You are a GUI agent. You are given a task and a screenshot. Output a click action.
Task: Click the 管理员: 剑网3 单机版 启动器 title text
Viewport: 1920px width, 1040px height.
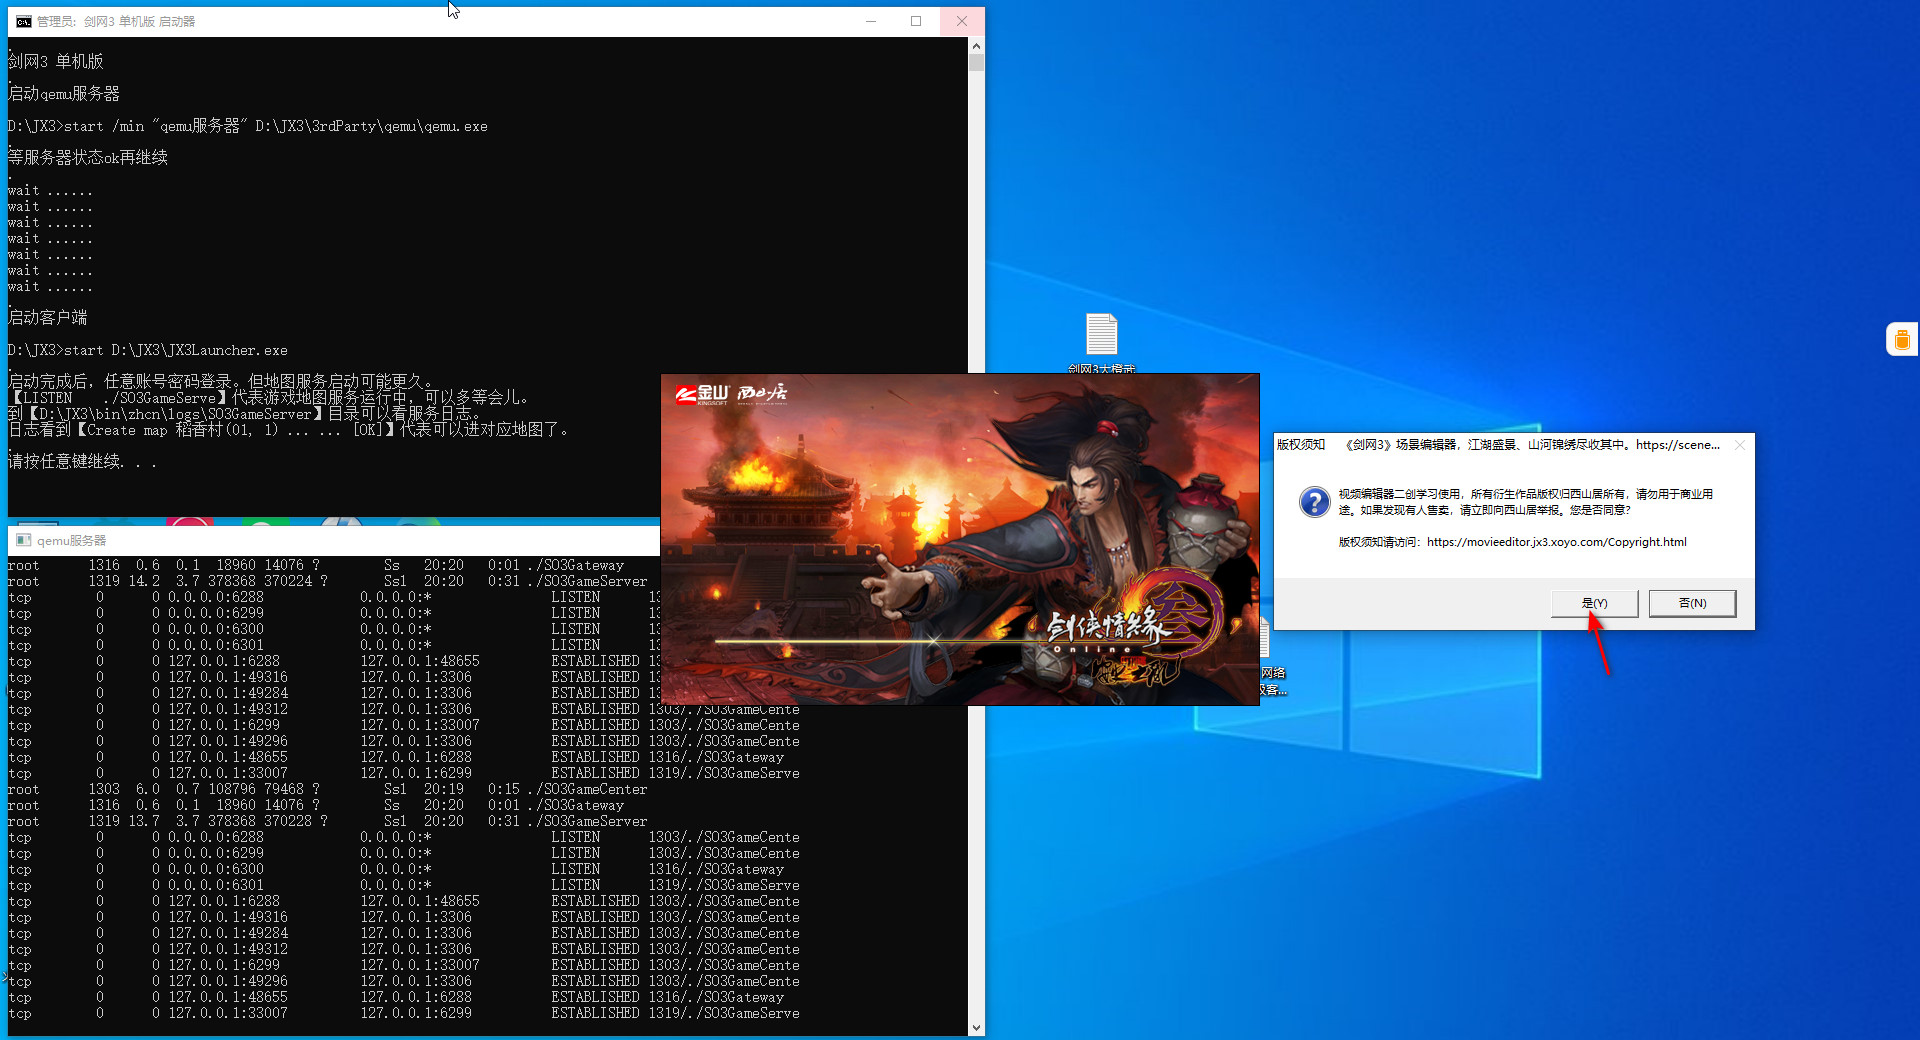pyautogui.click(x=116, y=21)
